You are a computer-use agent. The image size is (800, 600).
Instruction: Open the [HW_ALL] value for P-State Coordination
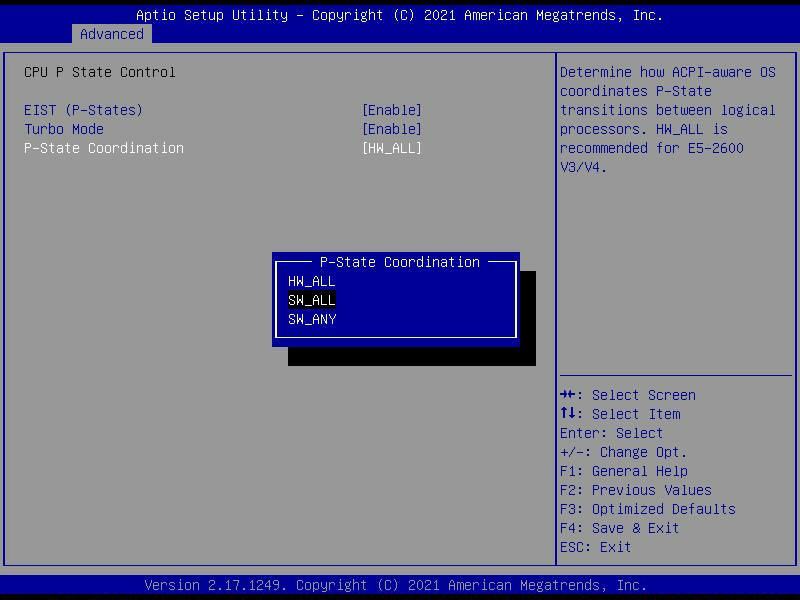392,148
